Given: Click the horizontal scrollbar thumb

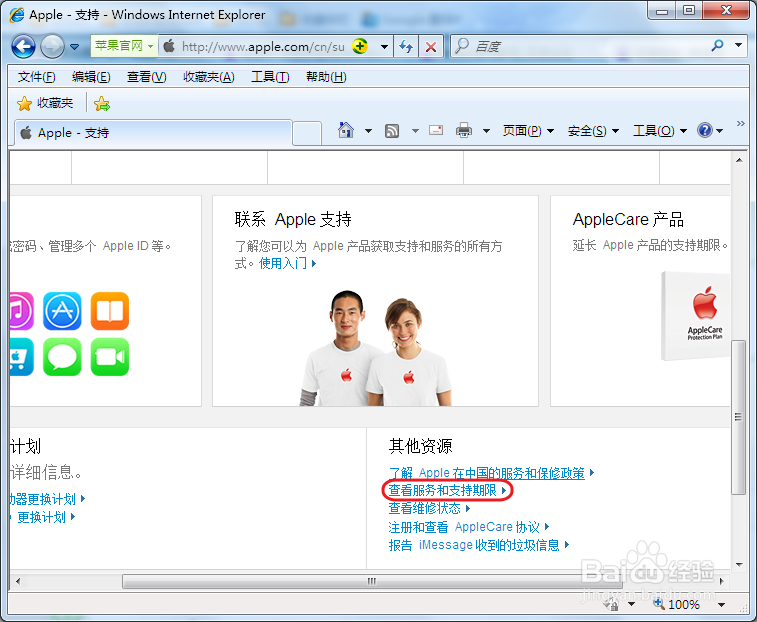Looking at the screenshot, I should [x=371, y=581].
